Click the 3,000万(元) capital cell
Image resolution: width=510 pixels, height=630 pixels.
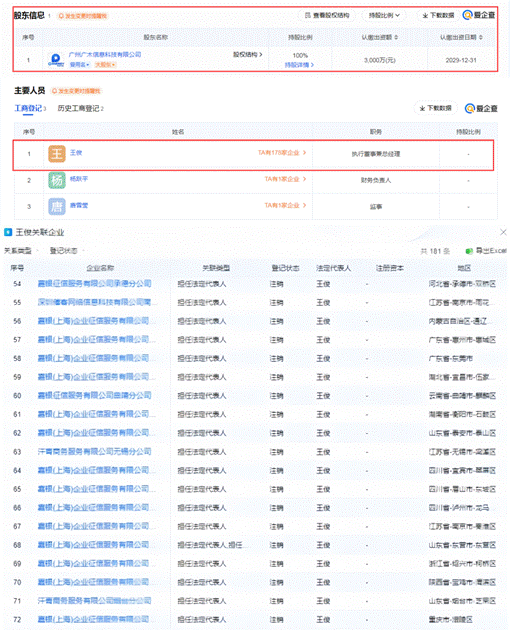[380, 60]
